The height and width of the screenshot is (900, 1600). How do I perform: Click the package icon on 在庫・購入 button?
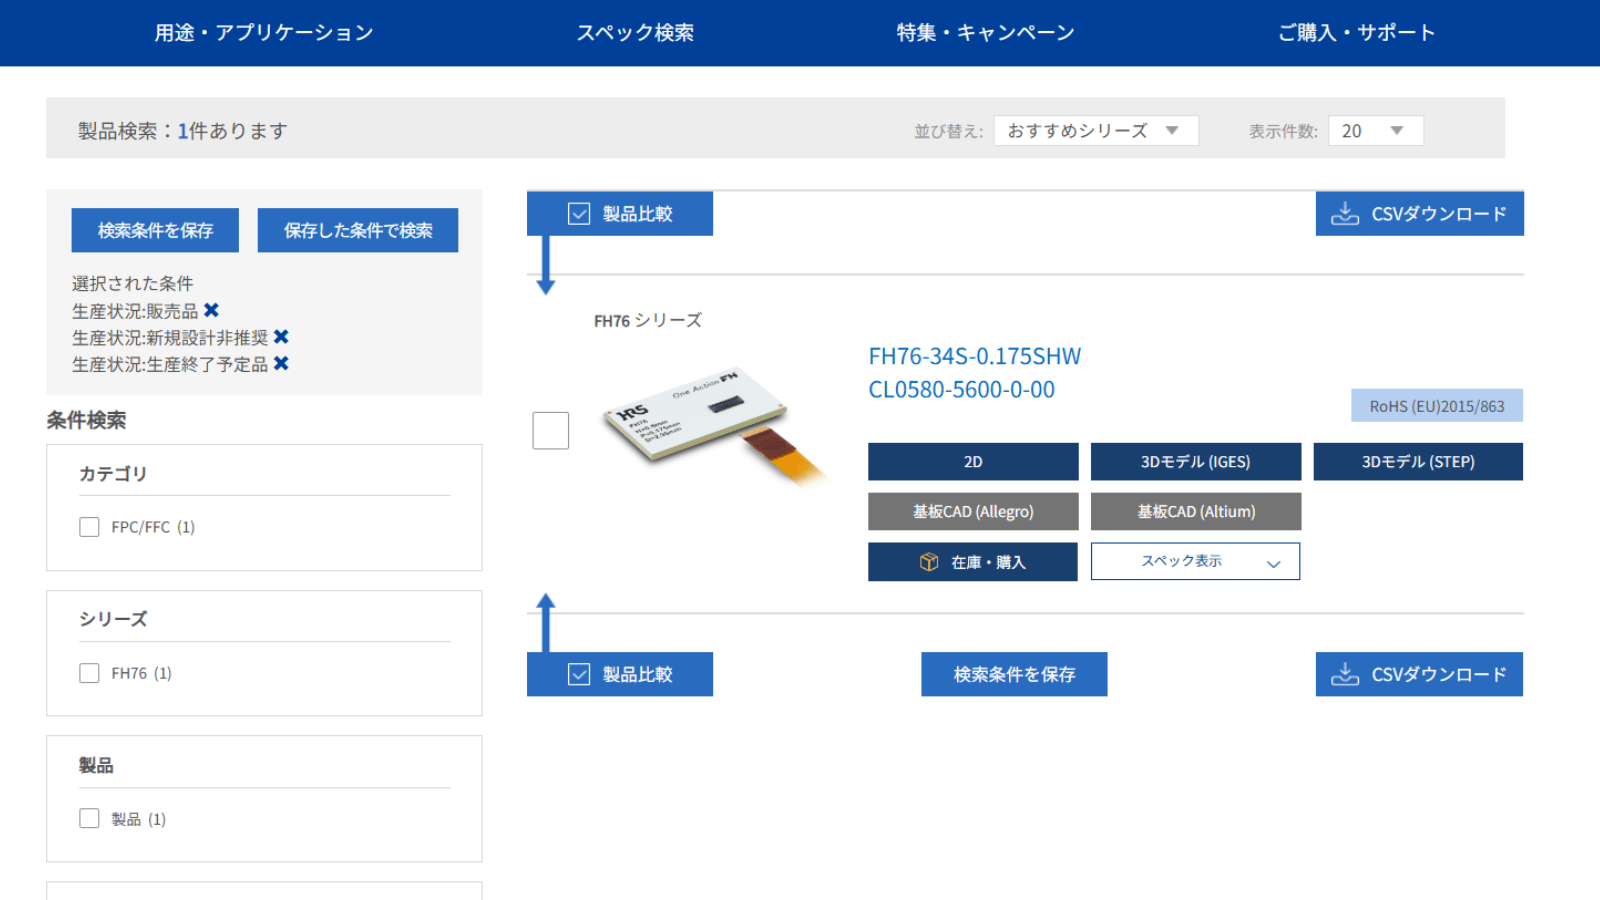click(x=928, y=561)
